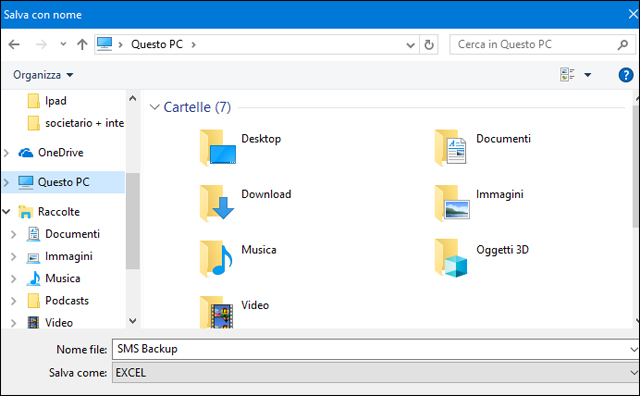Select the Download folder icon

pos(217,203)
